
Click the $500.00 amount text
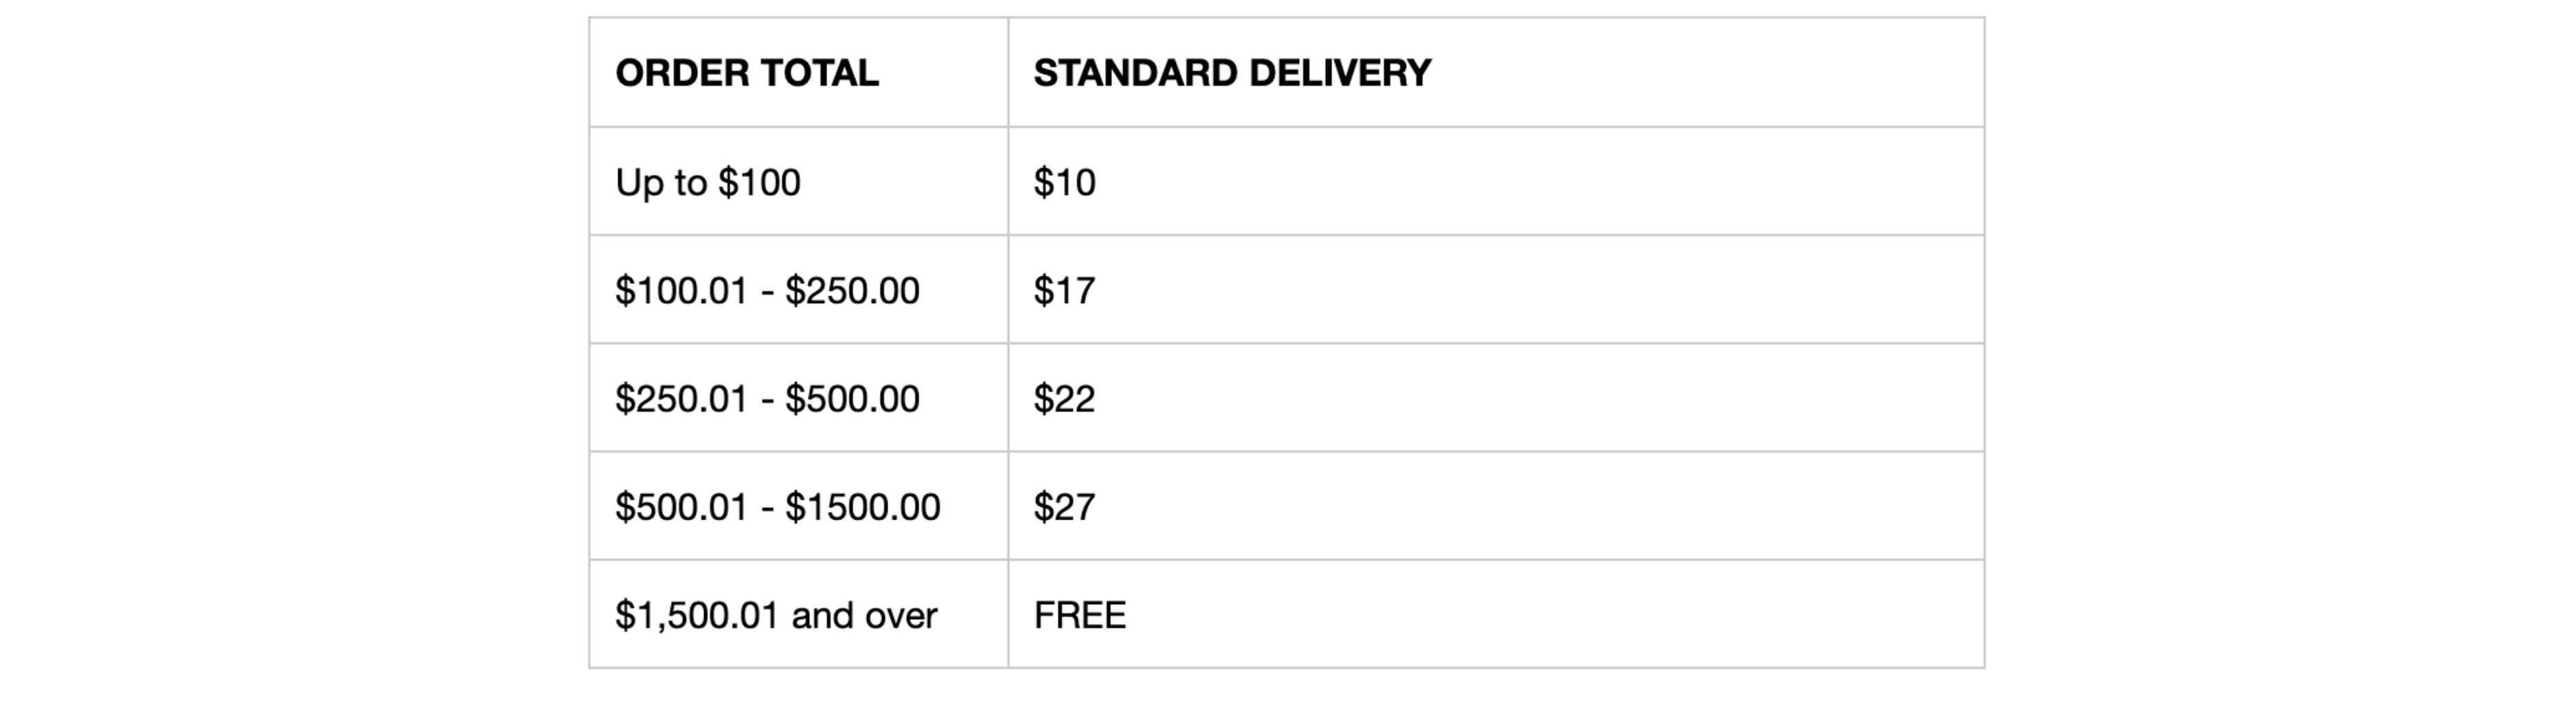pyautogui.click(x=852, y=399)
